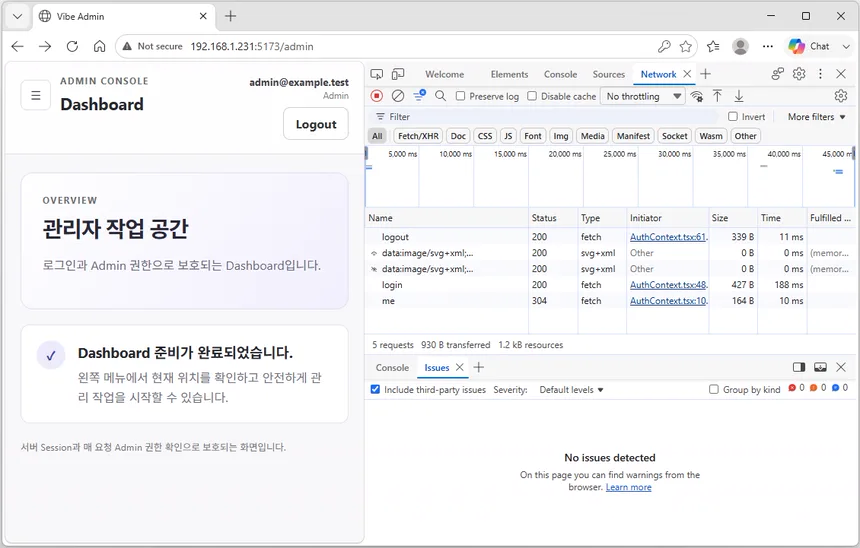Image resolution: width=860 pixels, height=548 pixels.
Task: Filter requests by Img type
Action: pos(561,136)
